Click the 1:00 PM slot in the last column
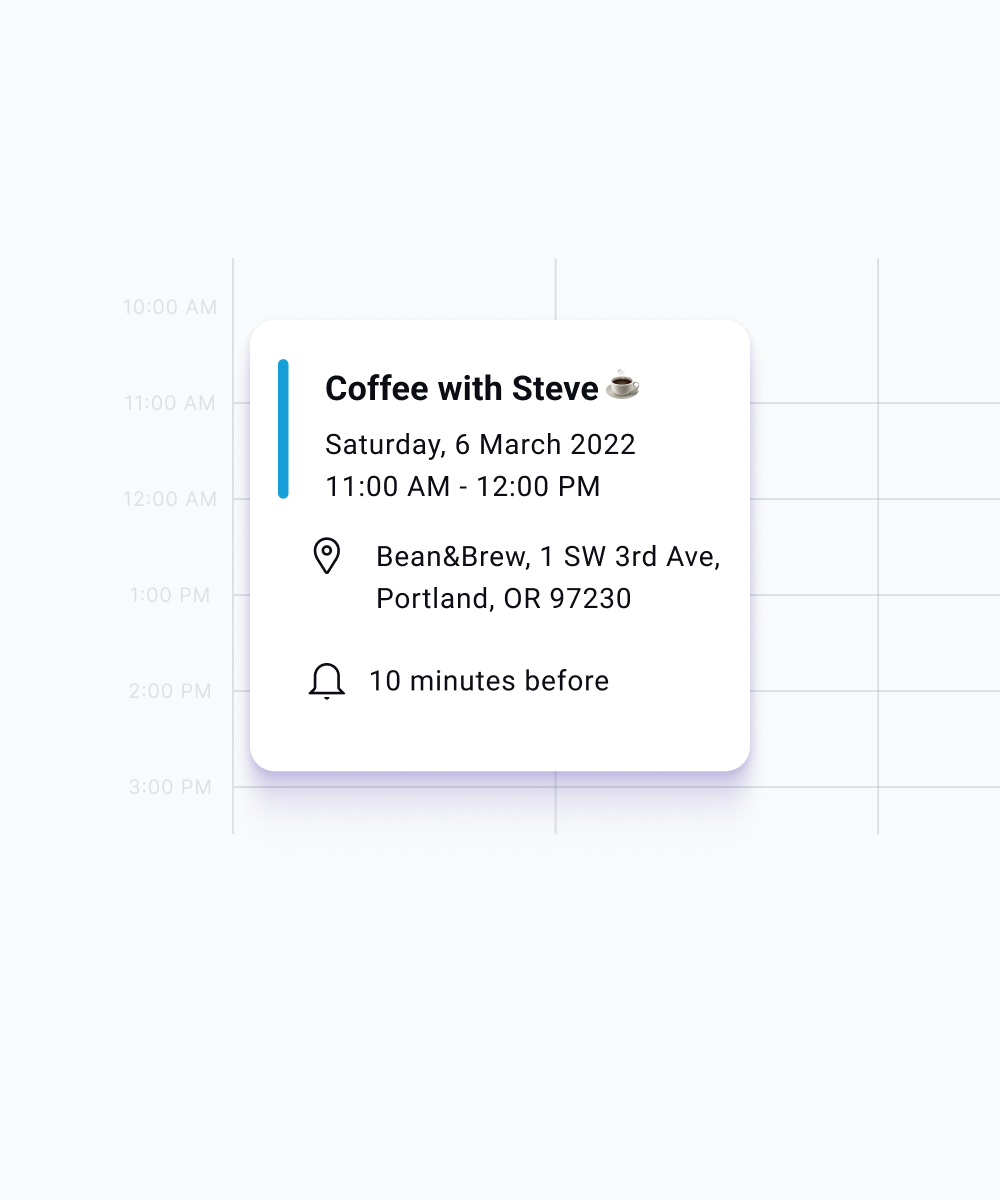 (938, 642)
